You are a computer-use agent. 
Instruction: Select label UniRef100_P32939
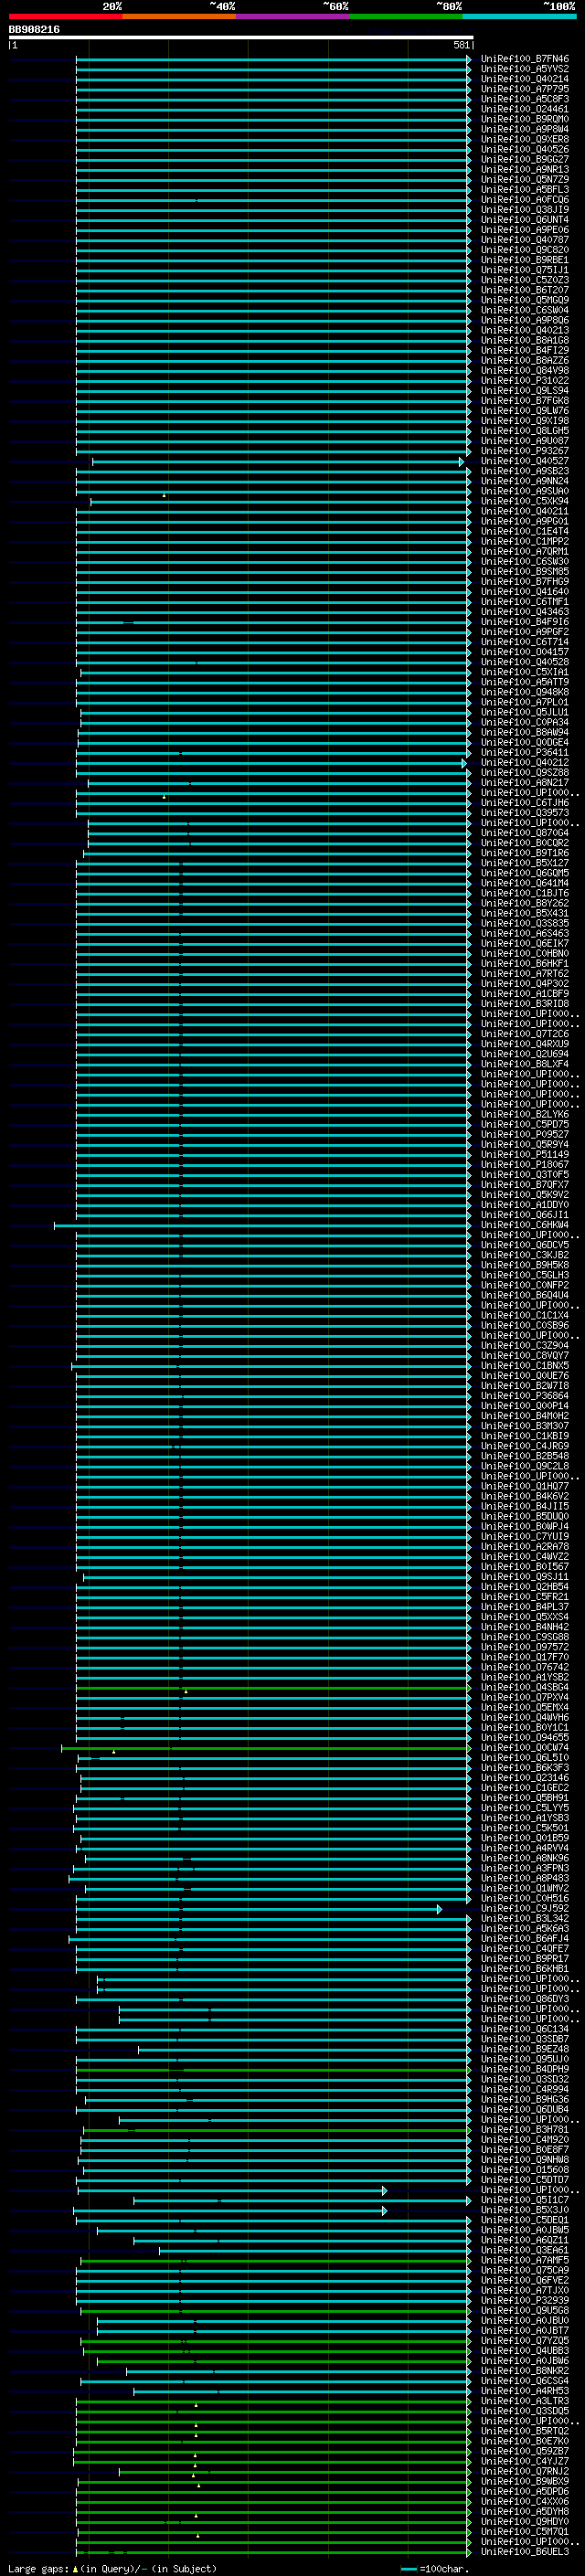pos(524,2300)
